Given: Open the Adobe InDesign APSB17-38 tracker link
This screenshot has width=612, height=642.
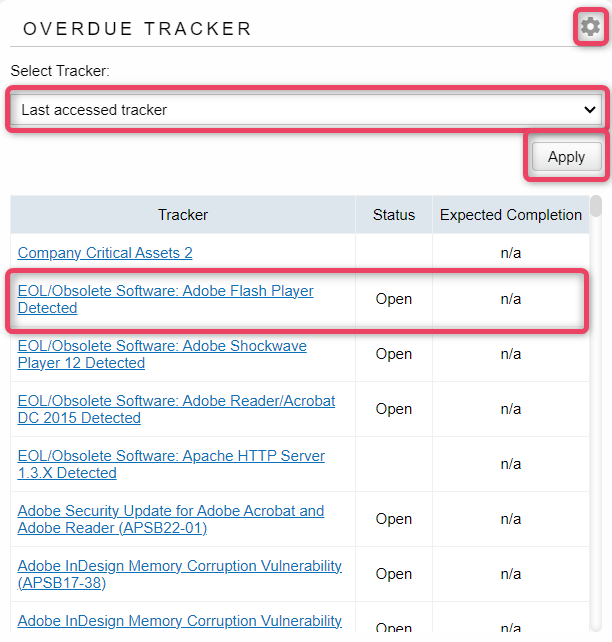Looking at the screenshot, I should (x=180, y=574).
